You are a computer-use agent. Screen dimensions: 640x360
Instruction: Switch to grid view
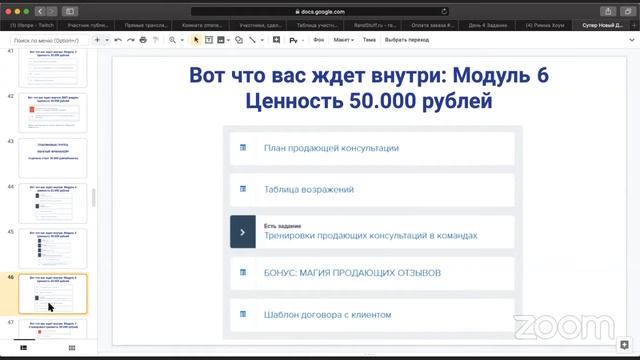click(x=72, y=348)
